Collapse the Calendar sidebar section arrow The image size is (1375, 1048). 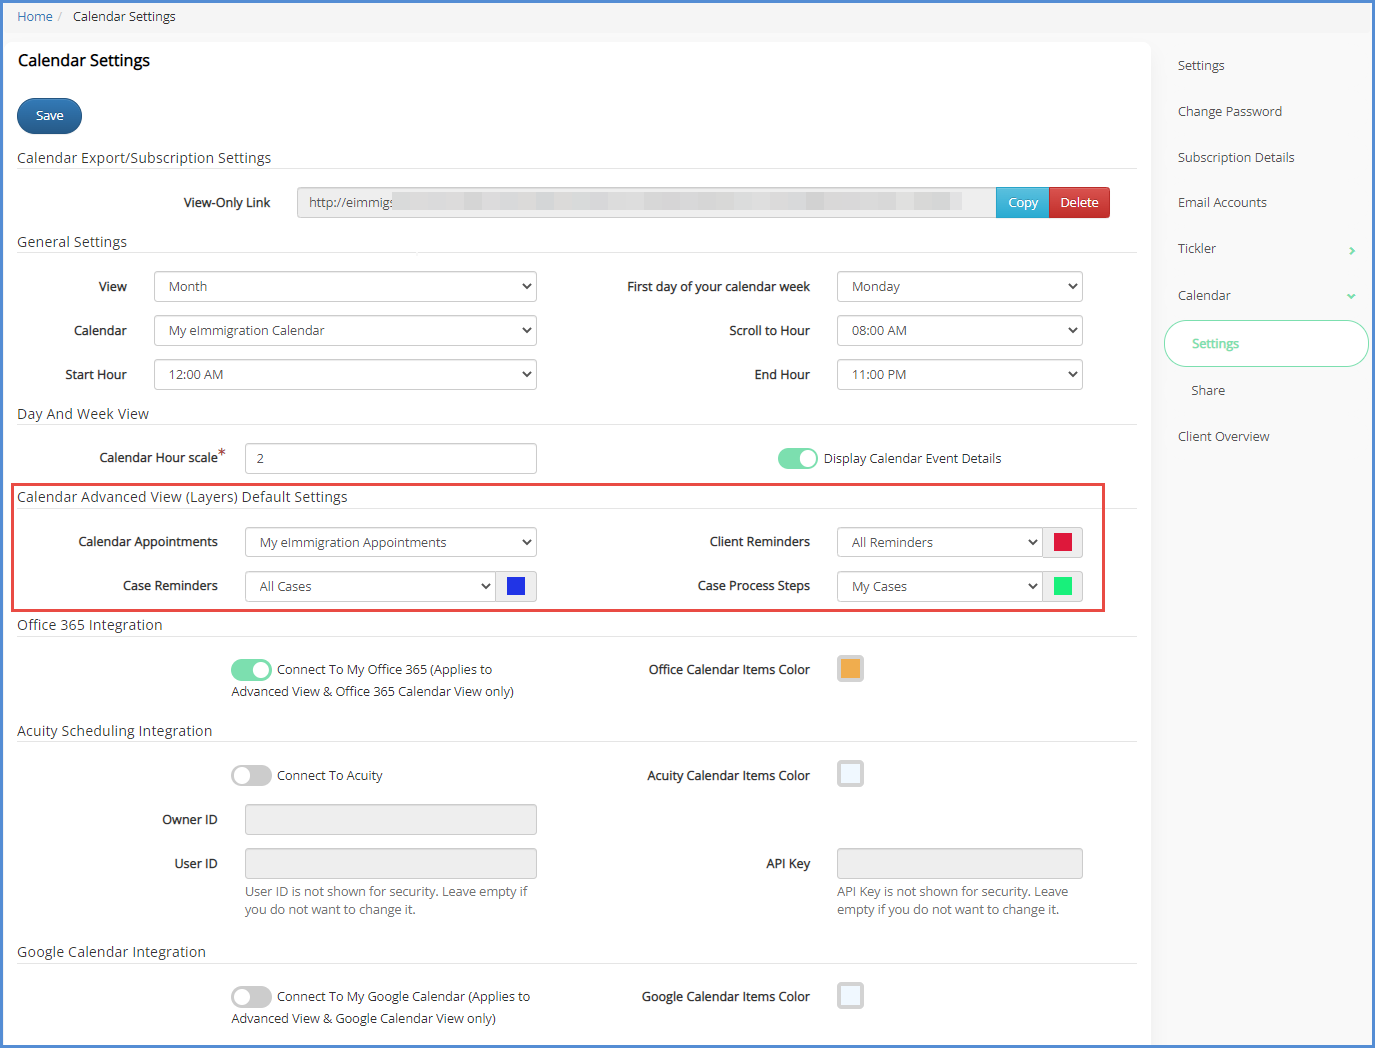(x=1351, y=296)
